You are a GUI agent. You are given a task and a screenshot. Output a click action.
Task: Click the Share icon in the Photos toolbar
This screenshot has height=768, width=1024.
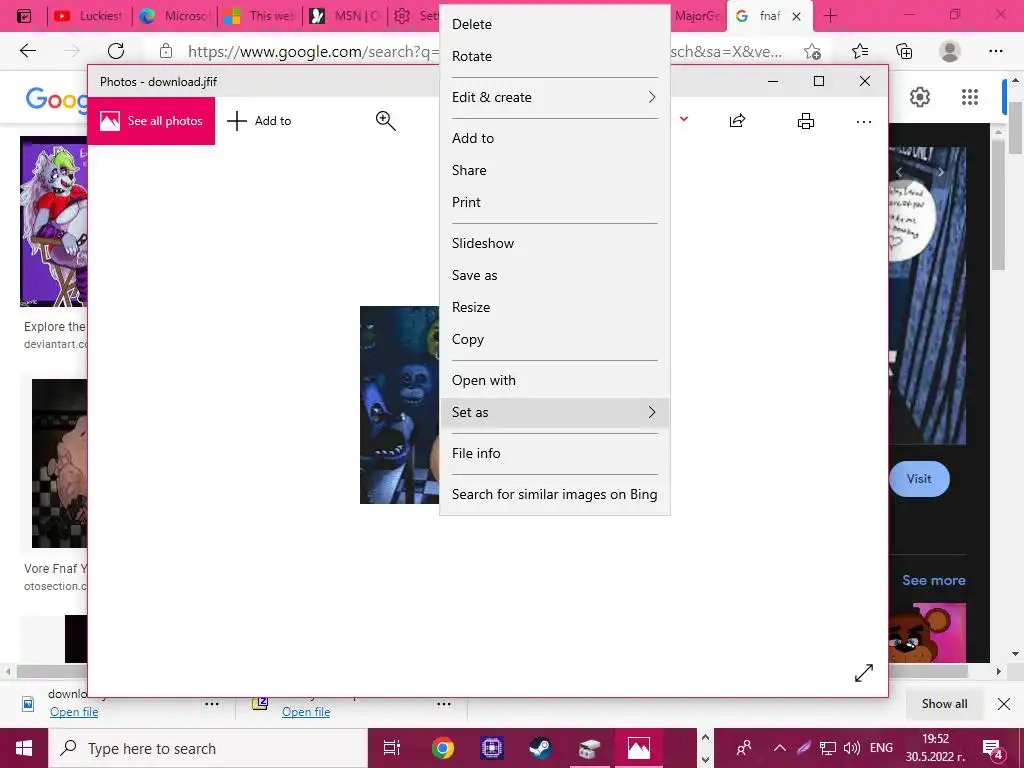click(x=737, y=121)
